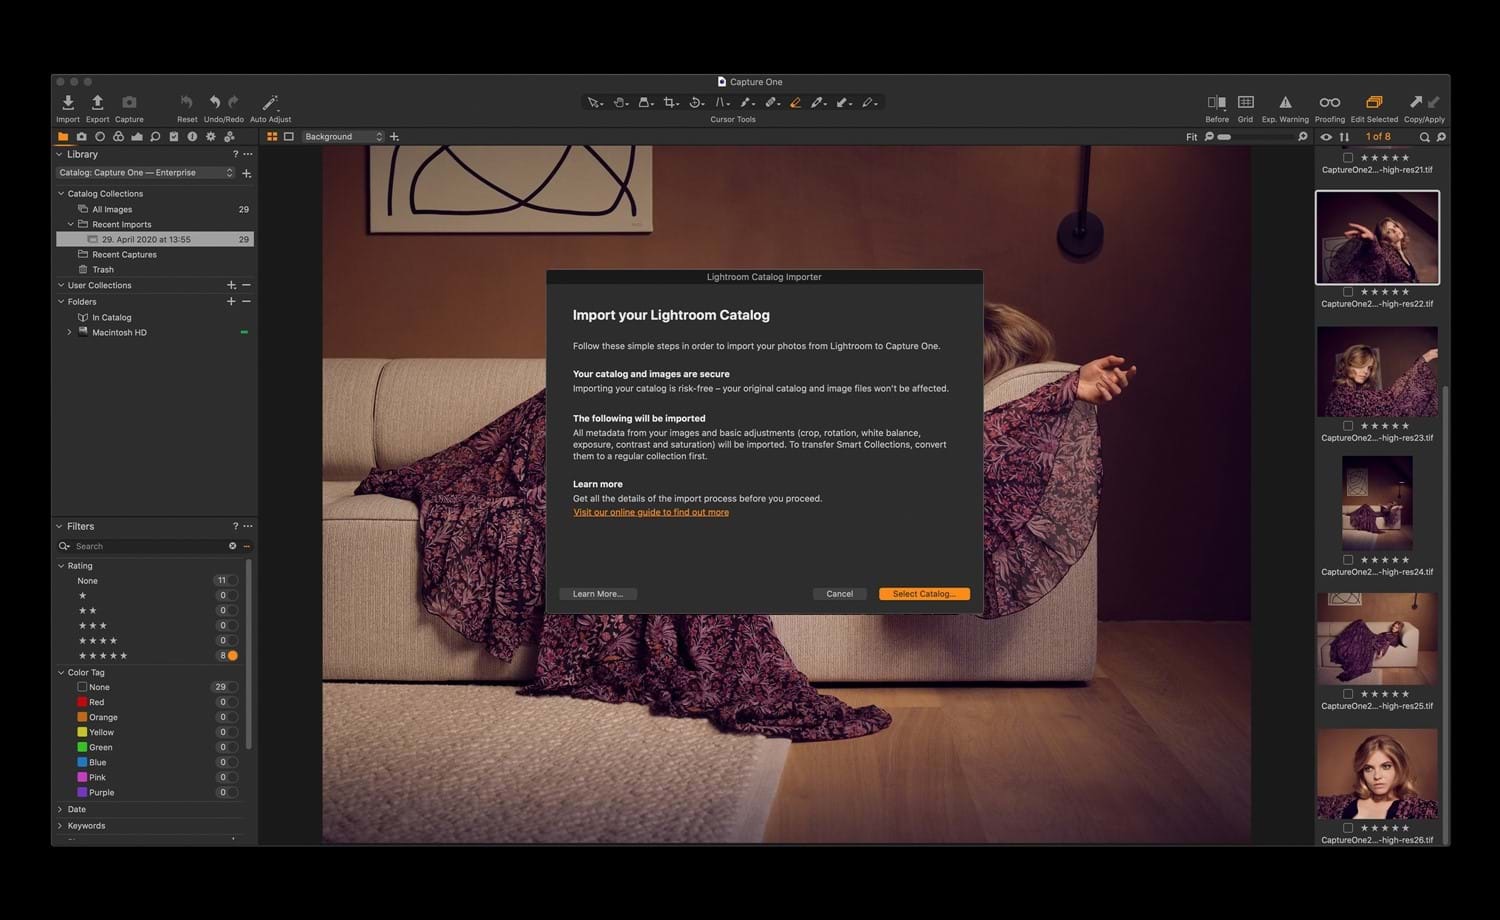Toggle the Before view comparison
Screen dimensions: 1500x920
1216,103
